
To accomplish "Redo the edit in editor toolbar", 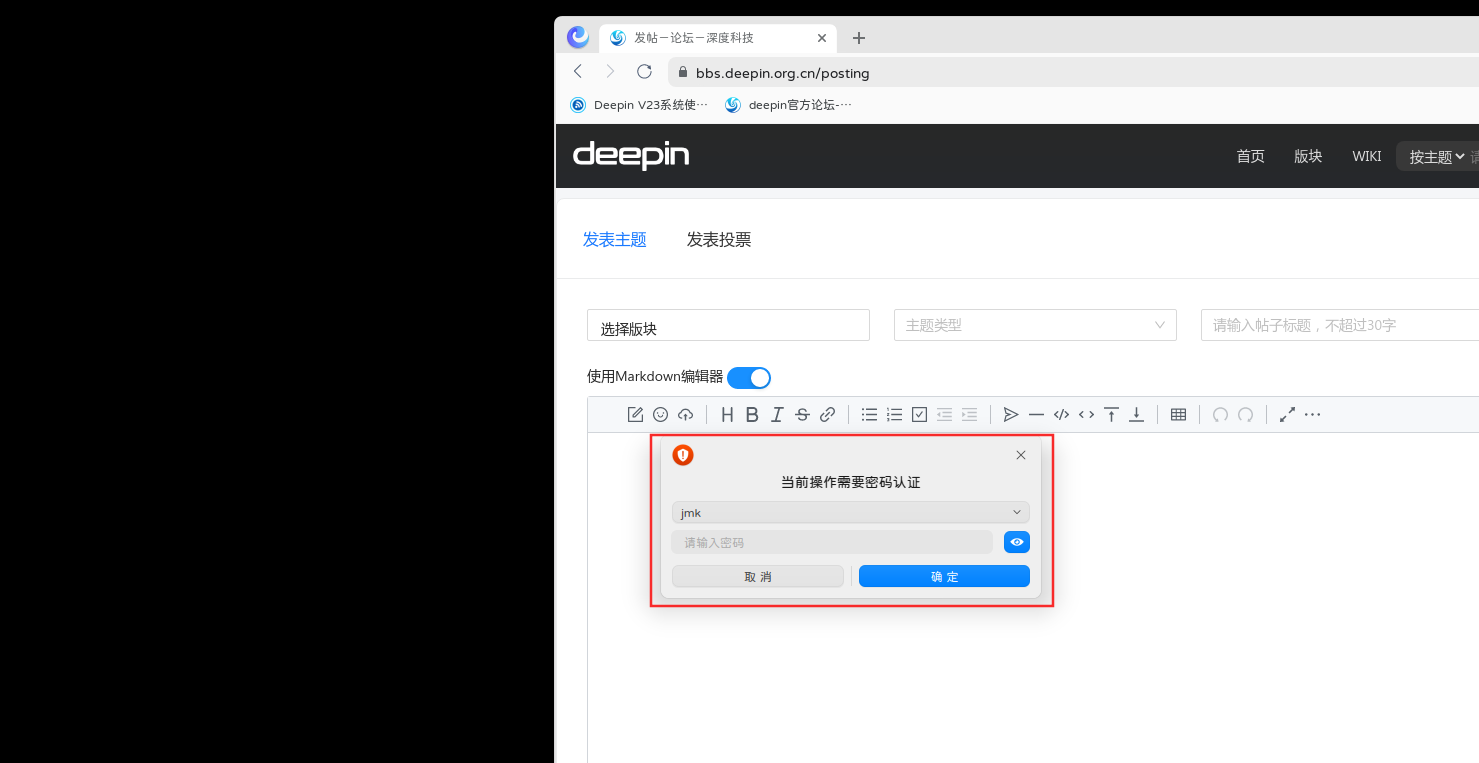I will tap(1245, 414).
